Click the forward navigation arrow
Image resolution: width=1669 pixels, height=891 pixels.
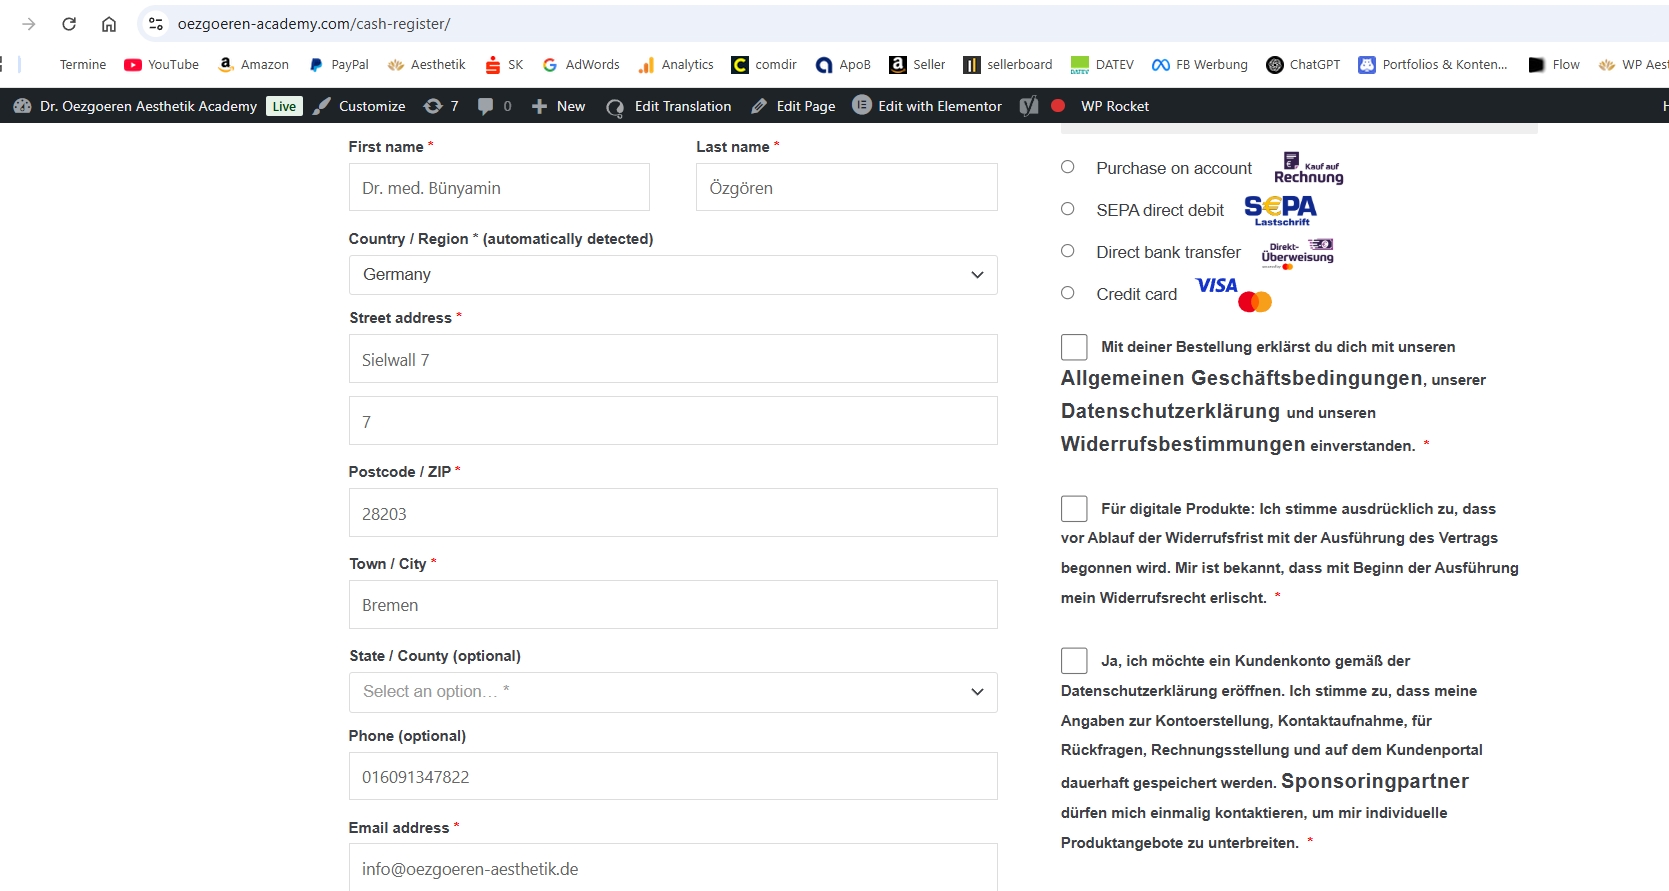point(28,24)
